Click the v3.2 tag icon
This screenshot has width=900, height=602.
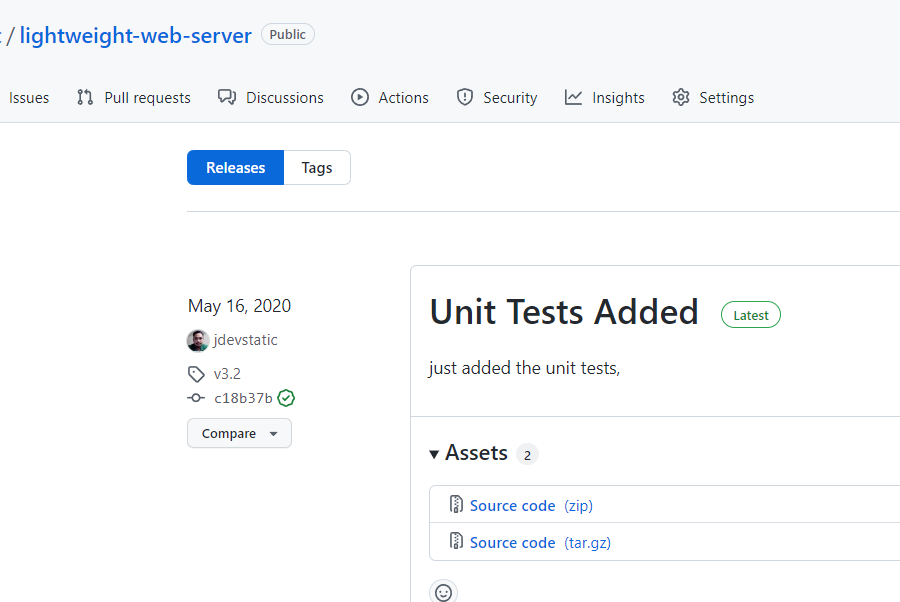pyautogui.click(x=196, y=374)
